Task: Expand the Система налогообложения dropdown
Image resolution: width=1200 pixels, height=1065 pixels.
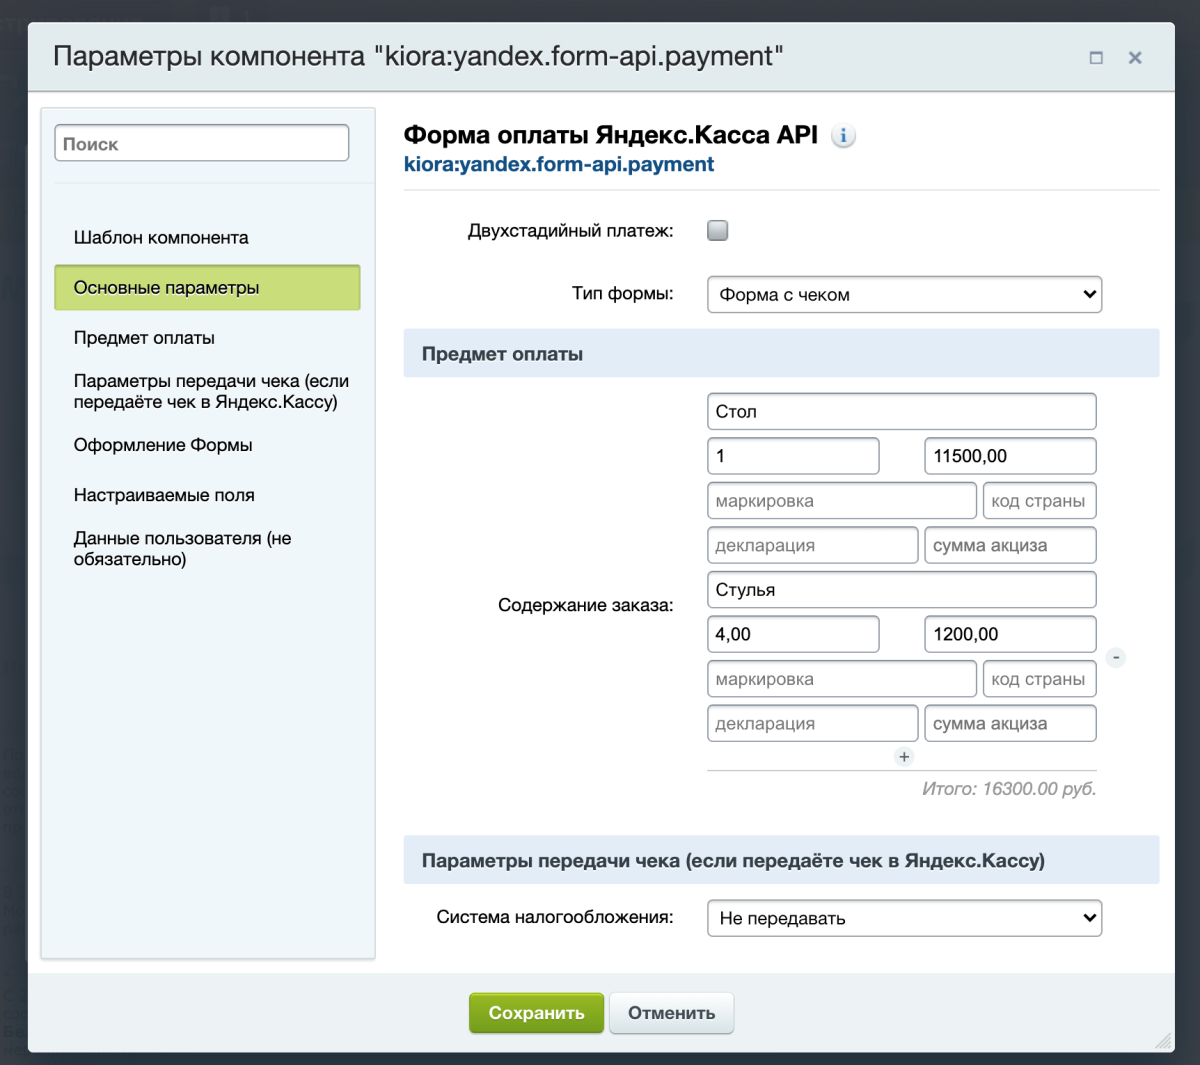Action: click(904, 918)
